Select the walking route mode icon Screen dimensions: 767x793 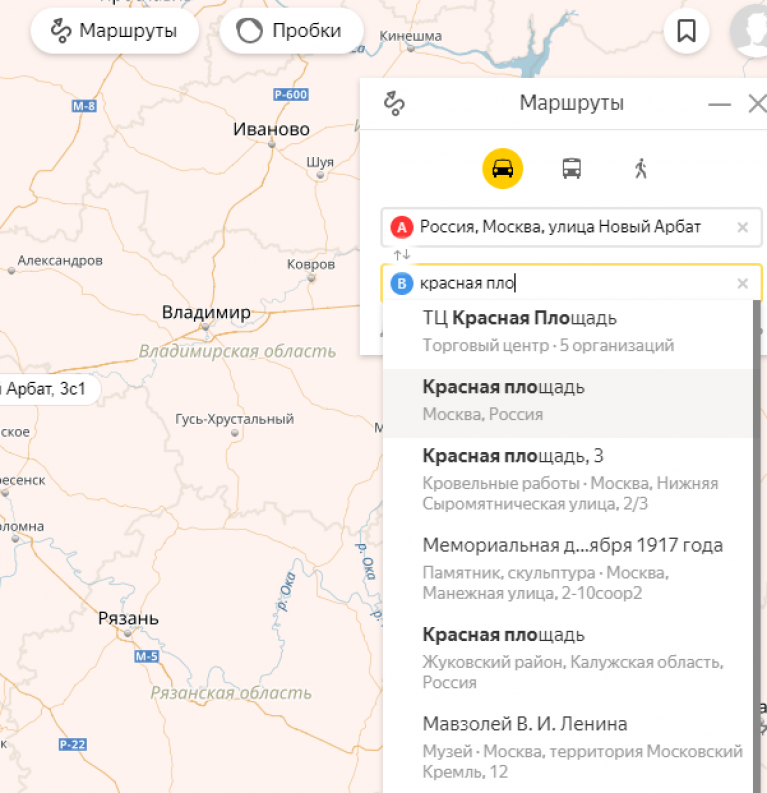(641, 168)
